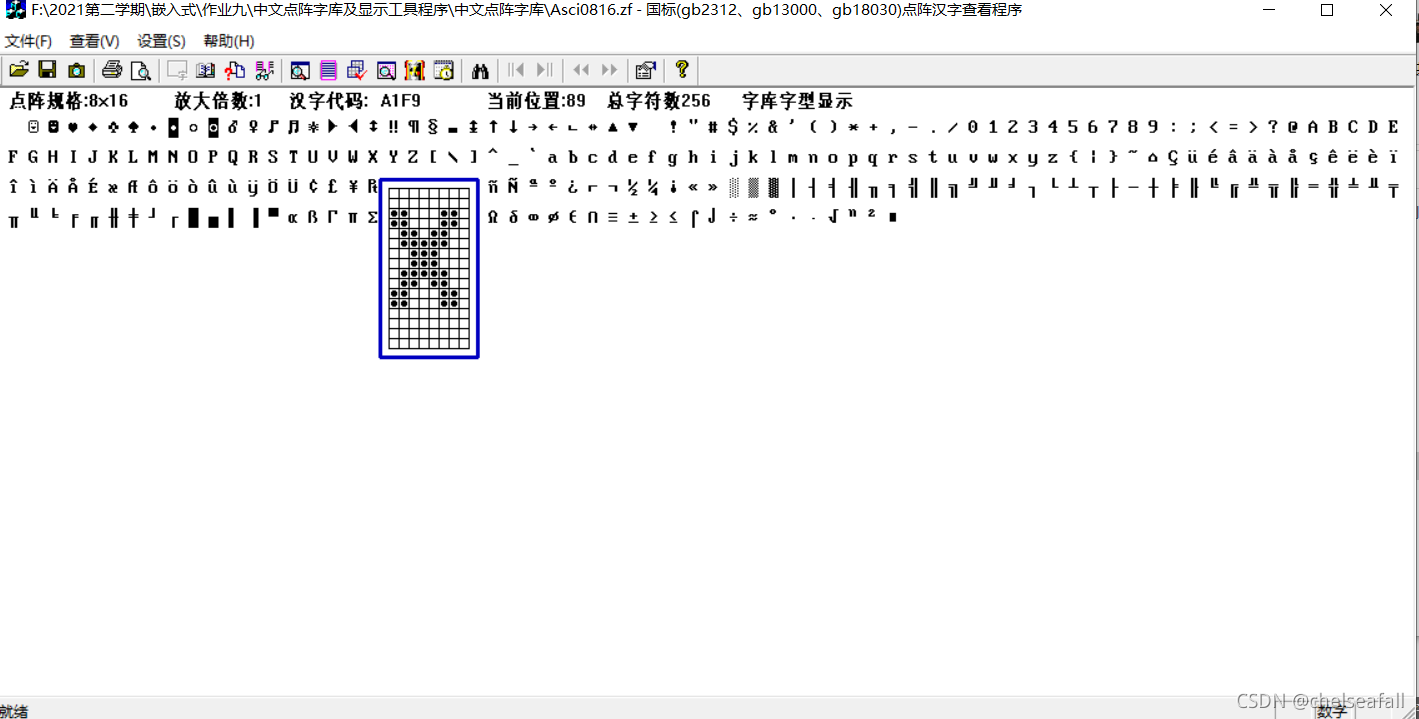This screenshot has width=1419, height=719.
Task: Save the current font library
Action: pyautogui.click(x=47, y=70)
